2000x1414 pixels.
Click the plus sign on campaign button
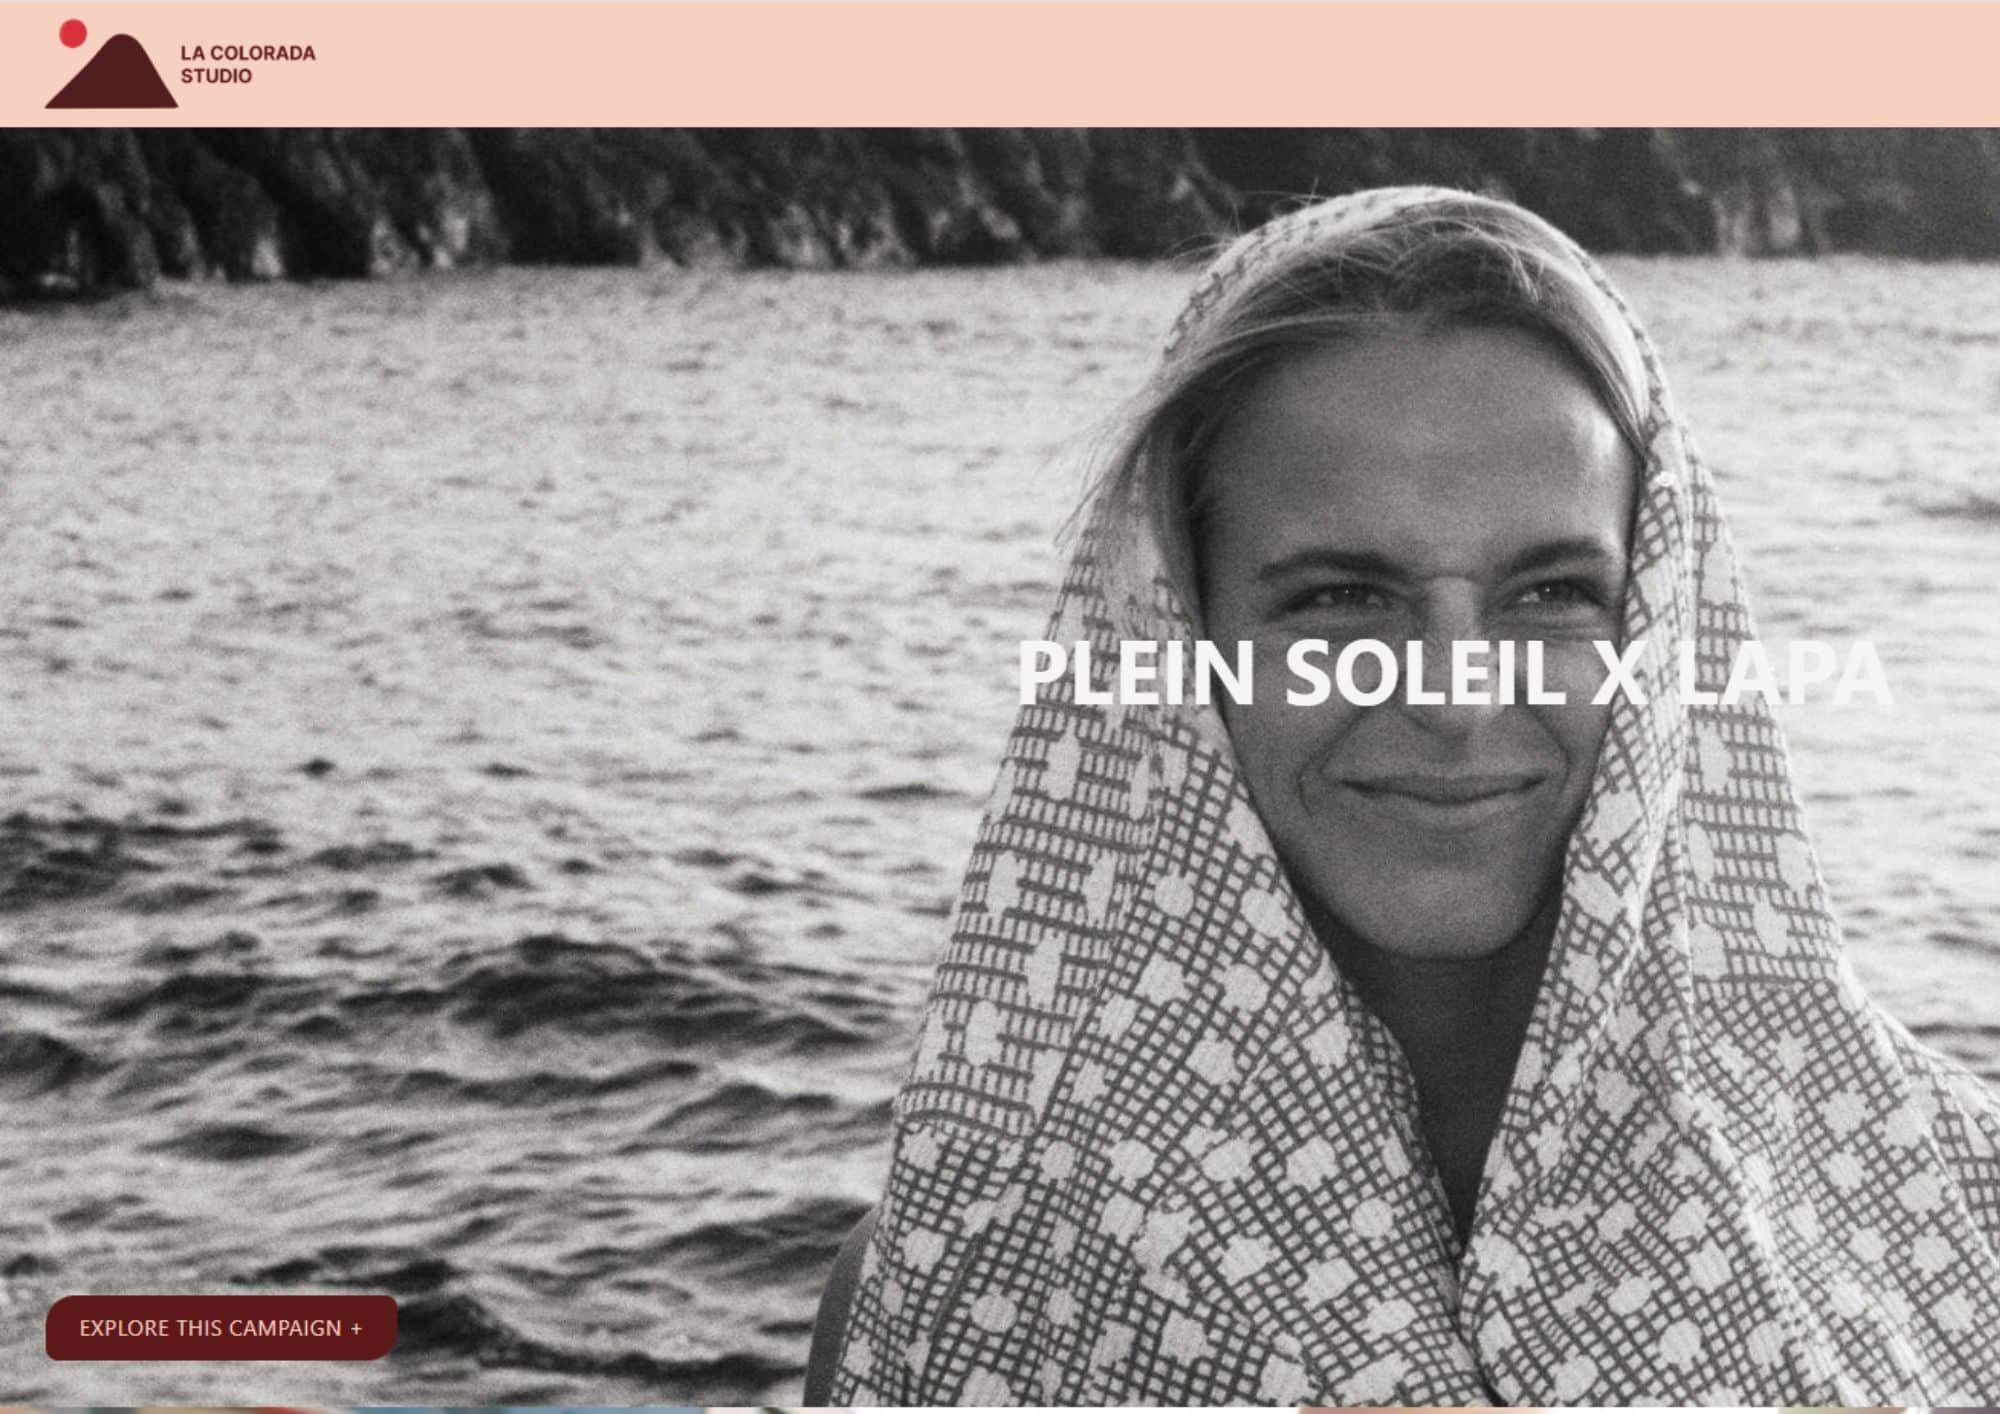[x=357, y=1328]
